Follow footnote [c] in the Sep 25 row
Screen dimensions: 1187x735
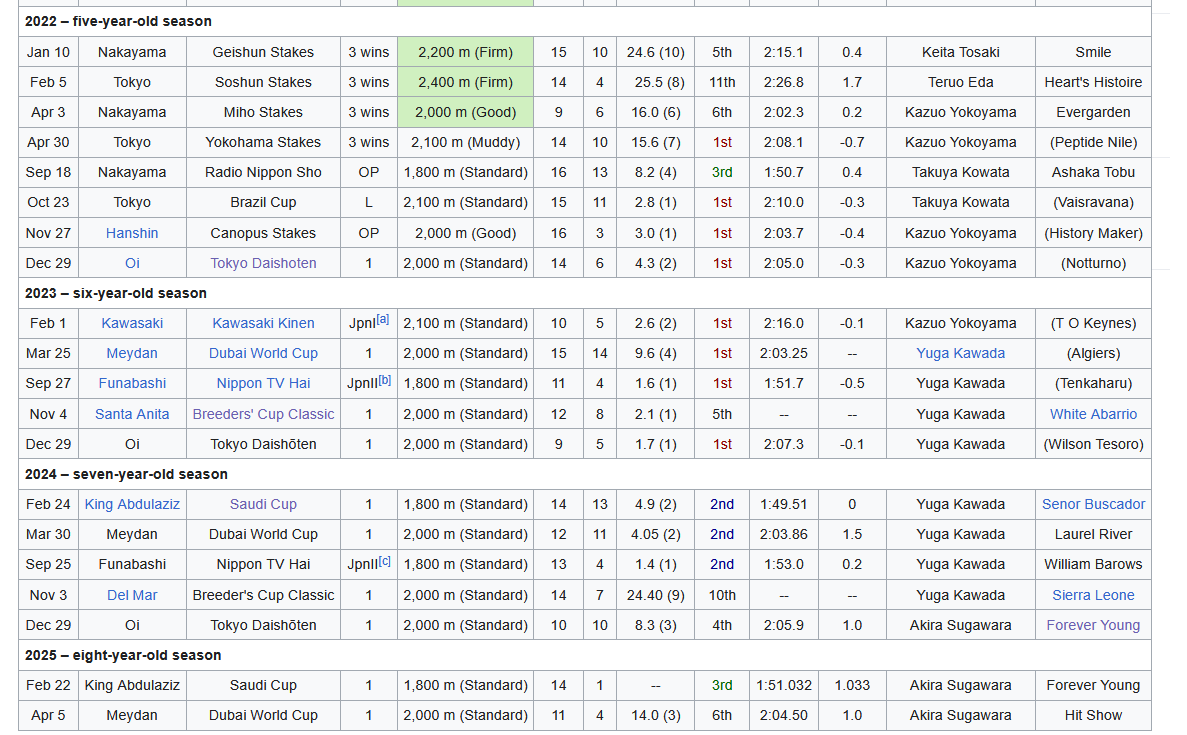(x=385, y=561)
